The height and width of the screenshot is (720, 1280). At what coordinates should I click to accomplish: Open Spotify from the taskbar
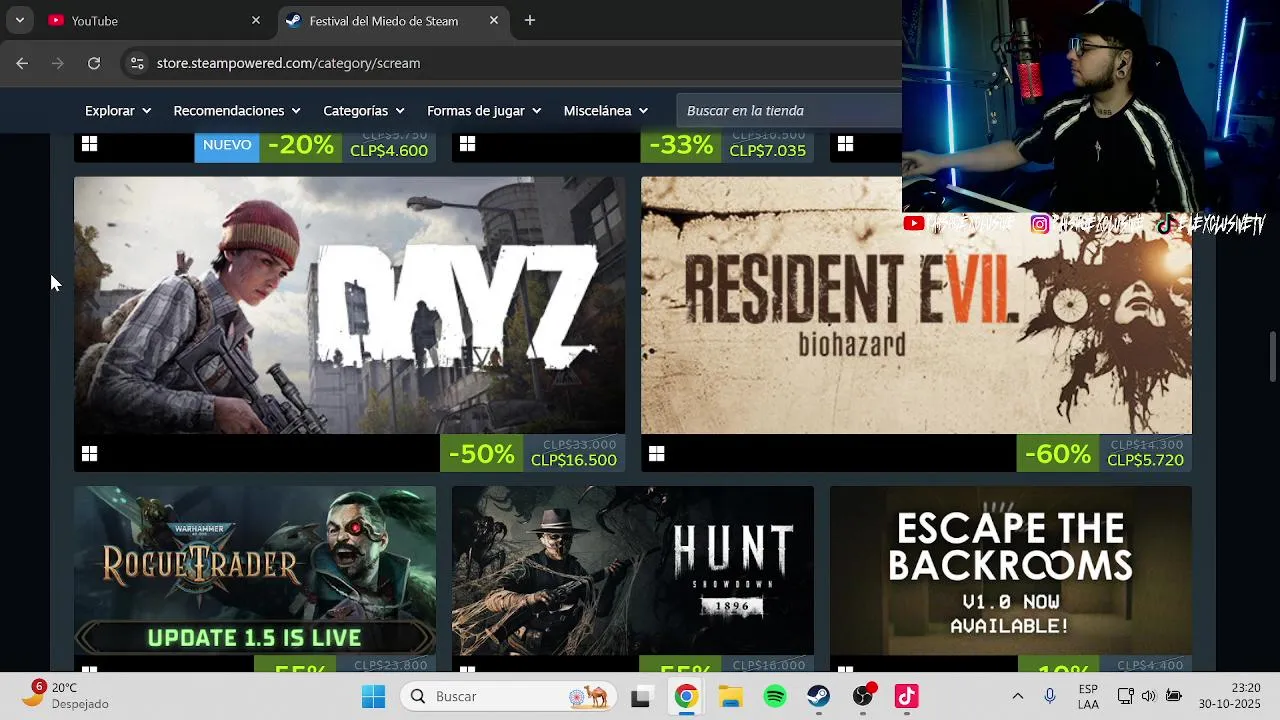tap(774, 696)
